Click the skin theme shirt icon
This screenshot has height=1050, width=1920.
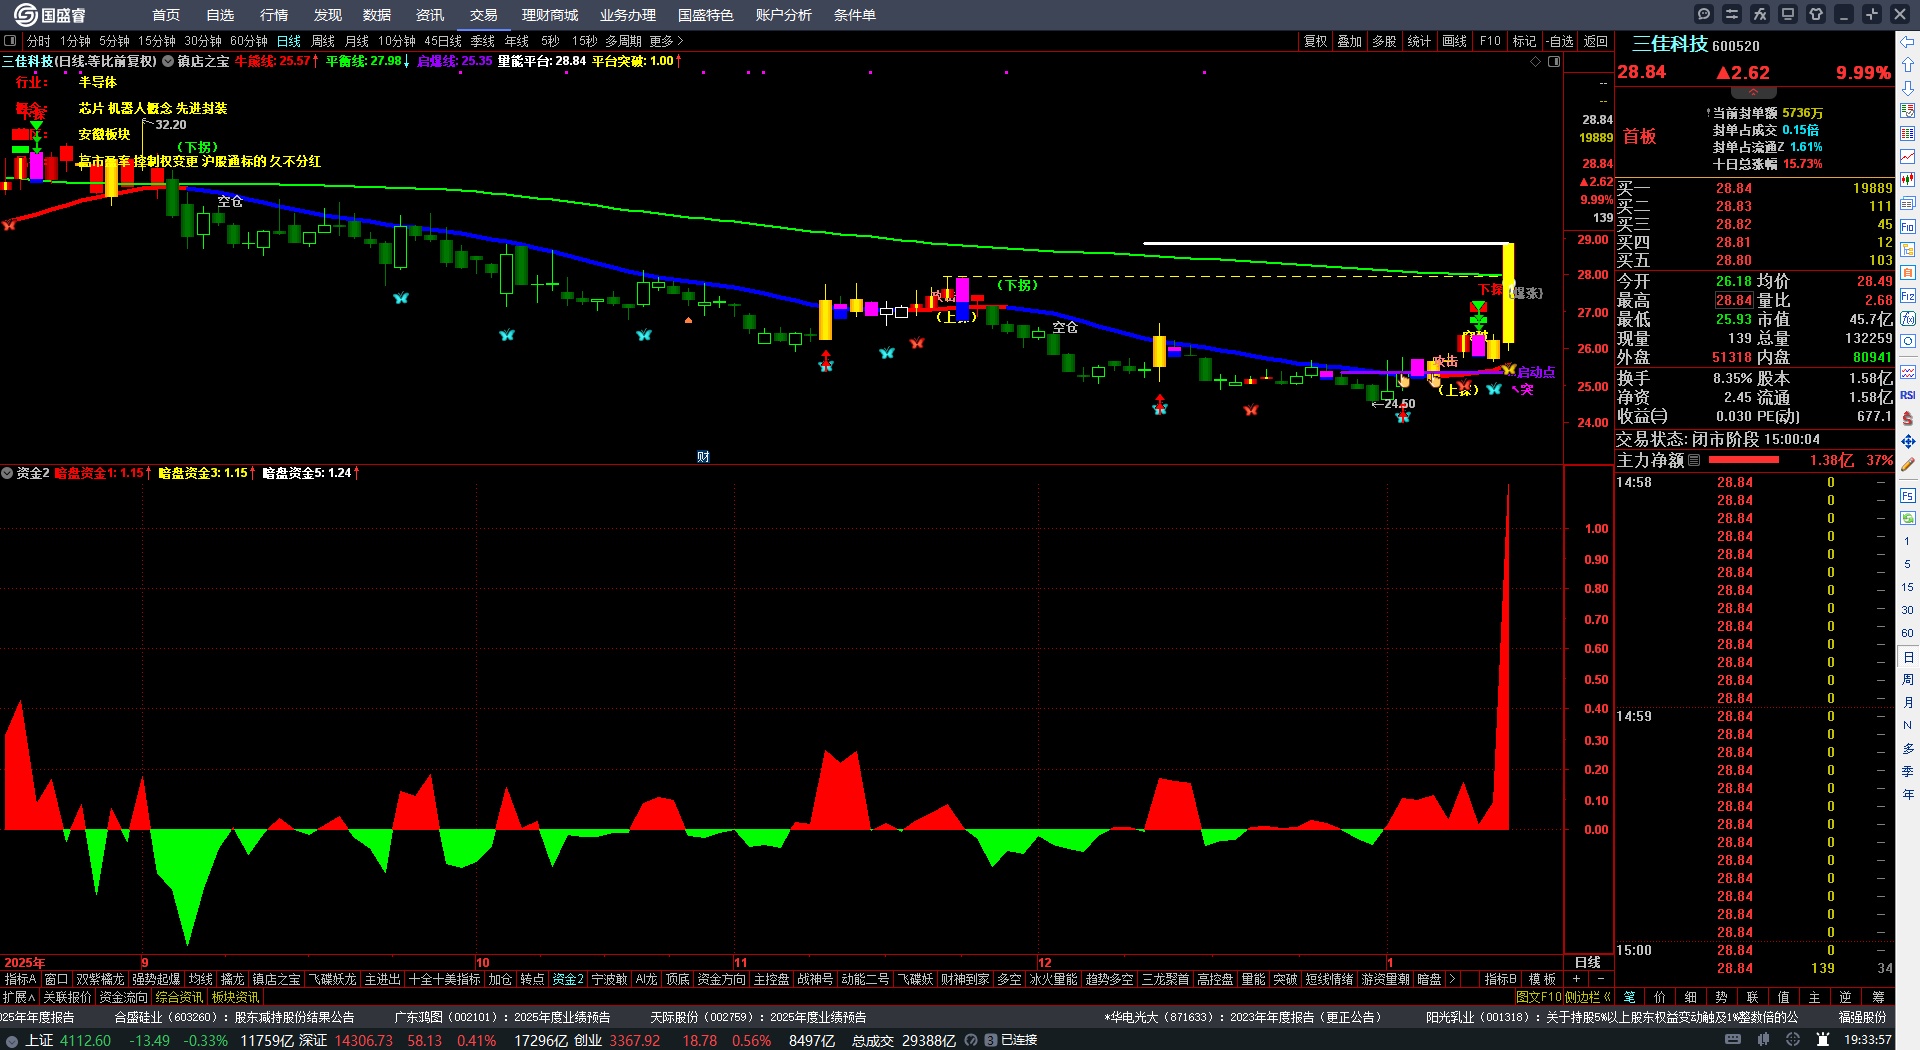[x=1816, y=14]
